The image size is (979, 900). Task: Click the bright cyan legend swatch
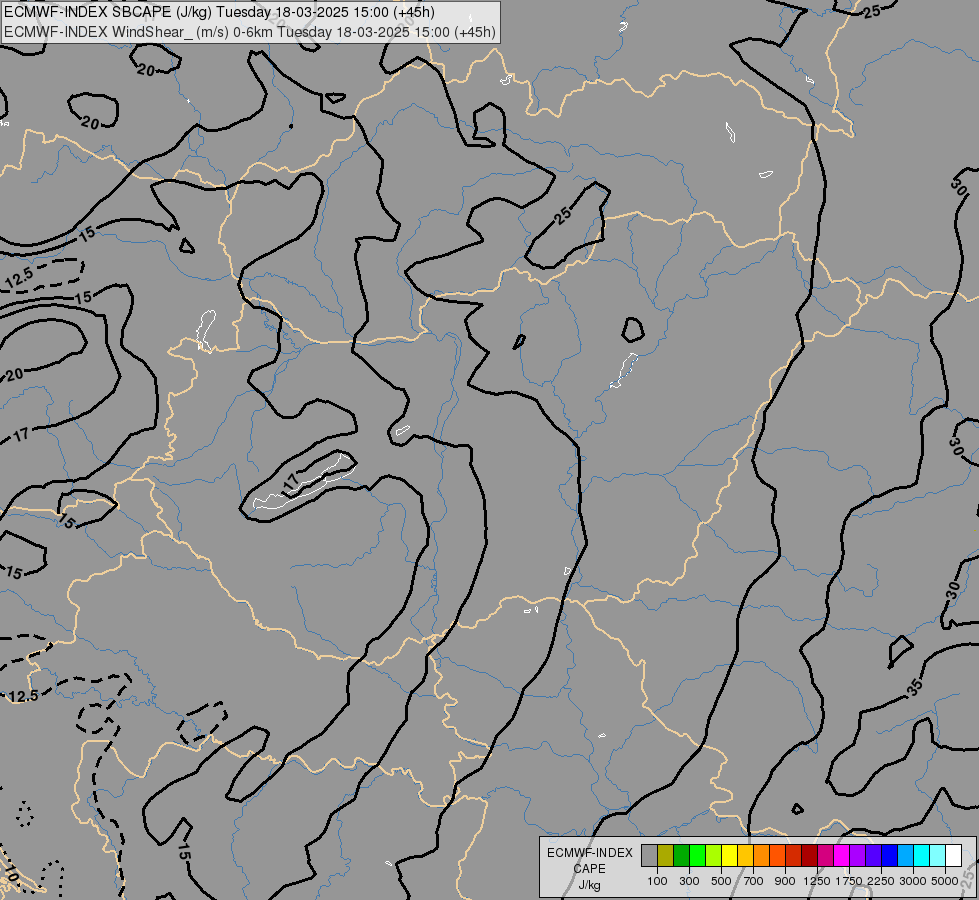(x=922, y=855)
